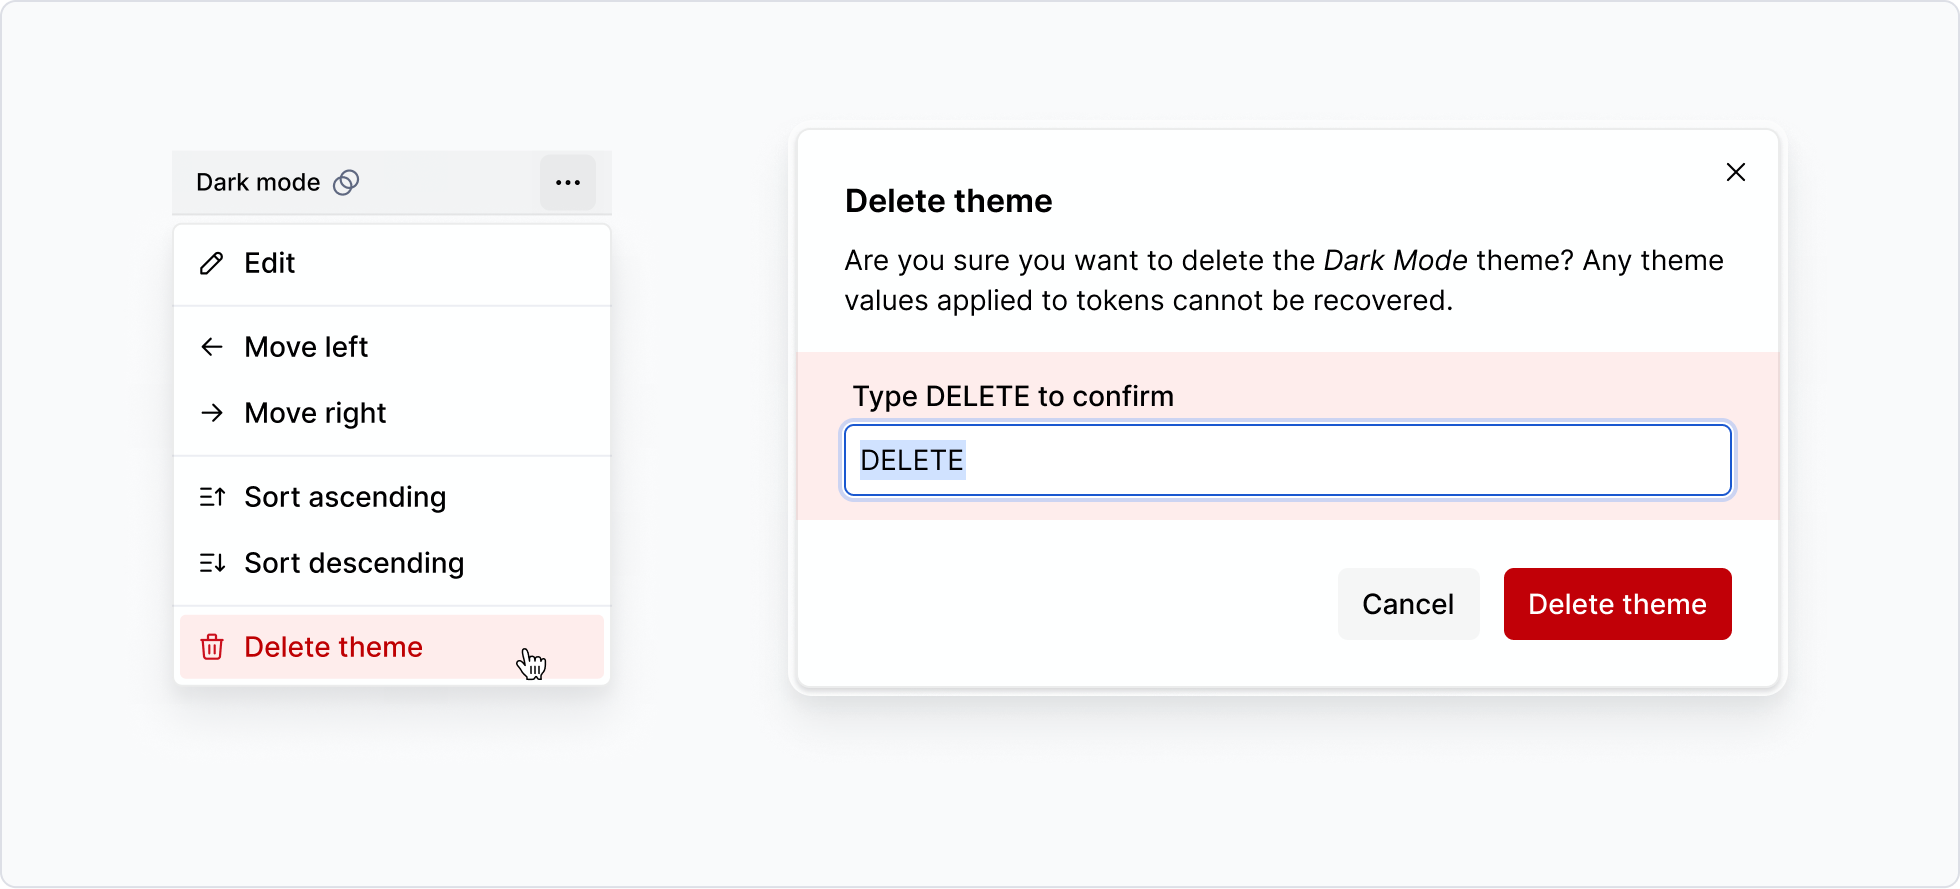Click the Dark mode column header
The image size is (1960, 889).
258,182
